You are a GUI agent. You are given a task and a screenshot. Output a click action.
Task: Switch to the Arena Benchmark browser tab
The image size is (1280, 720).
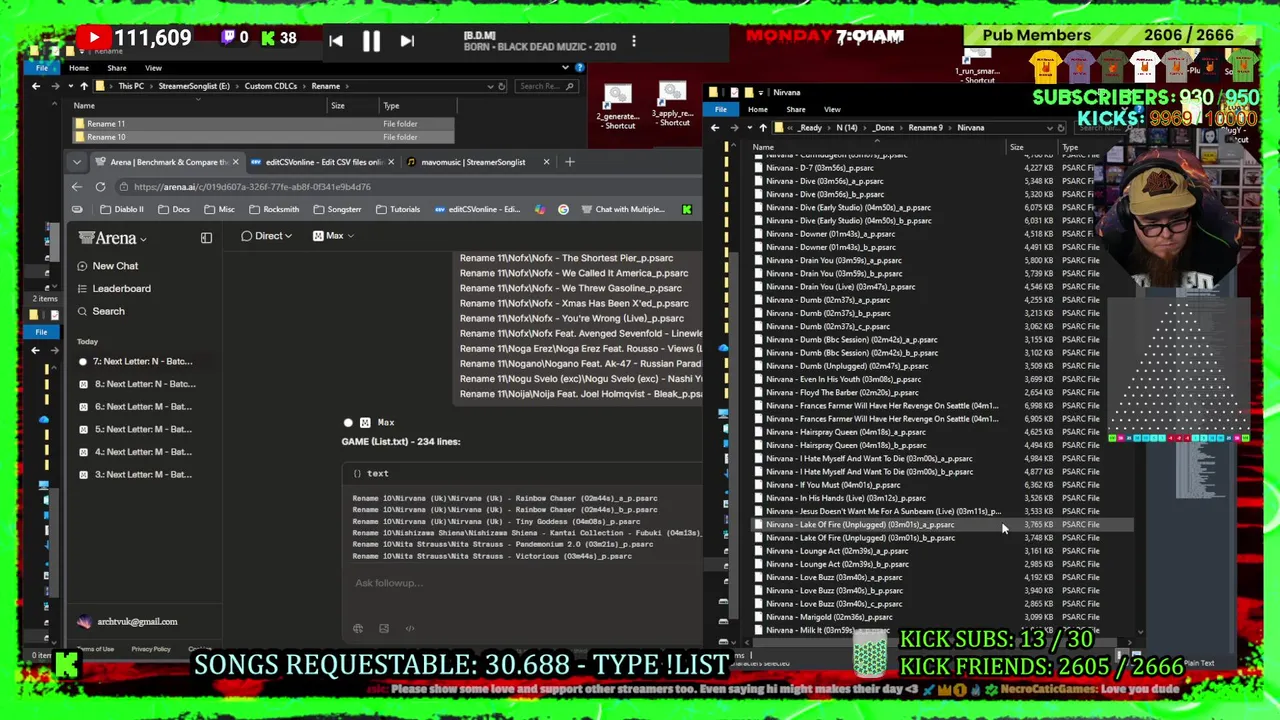pos(166,162)
